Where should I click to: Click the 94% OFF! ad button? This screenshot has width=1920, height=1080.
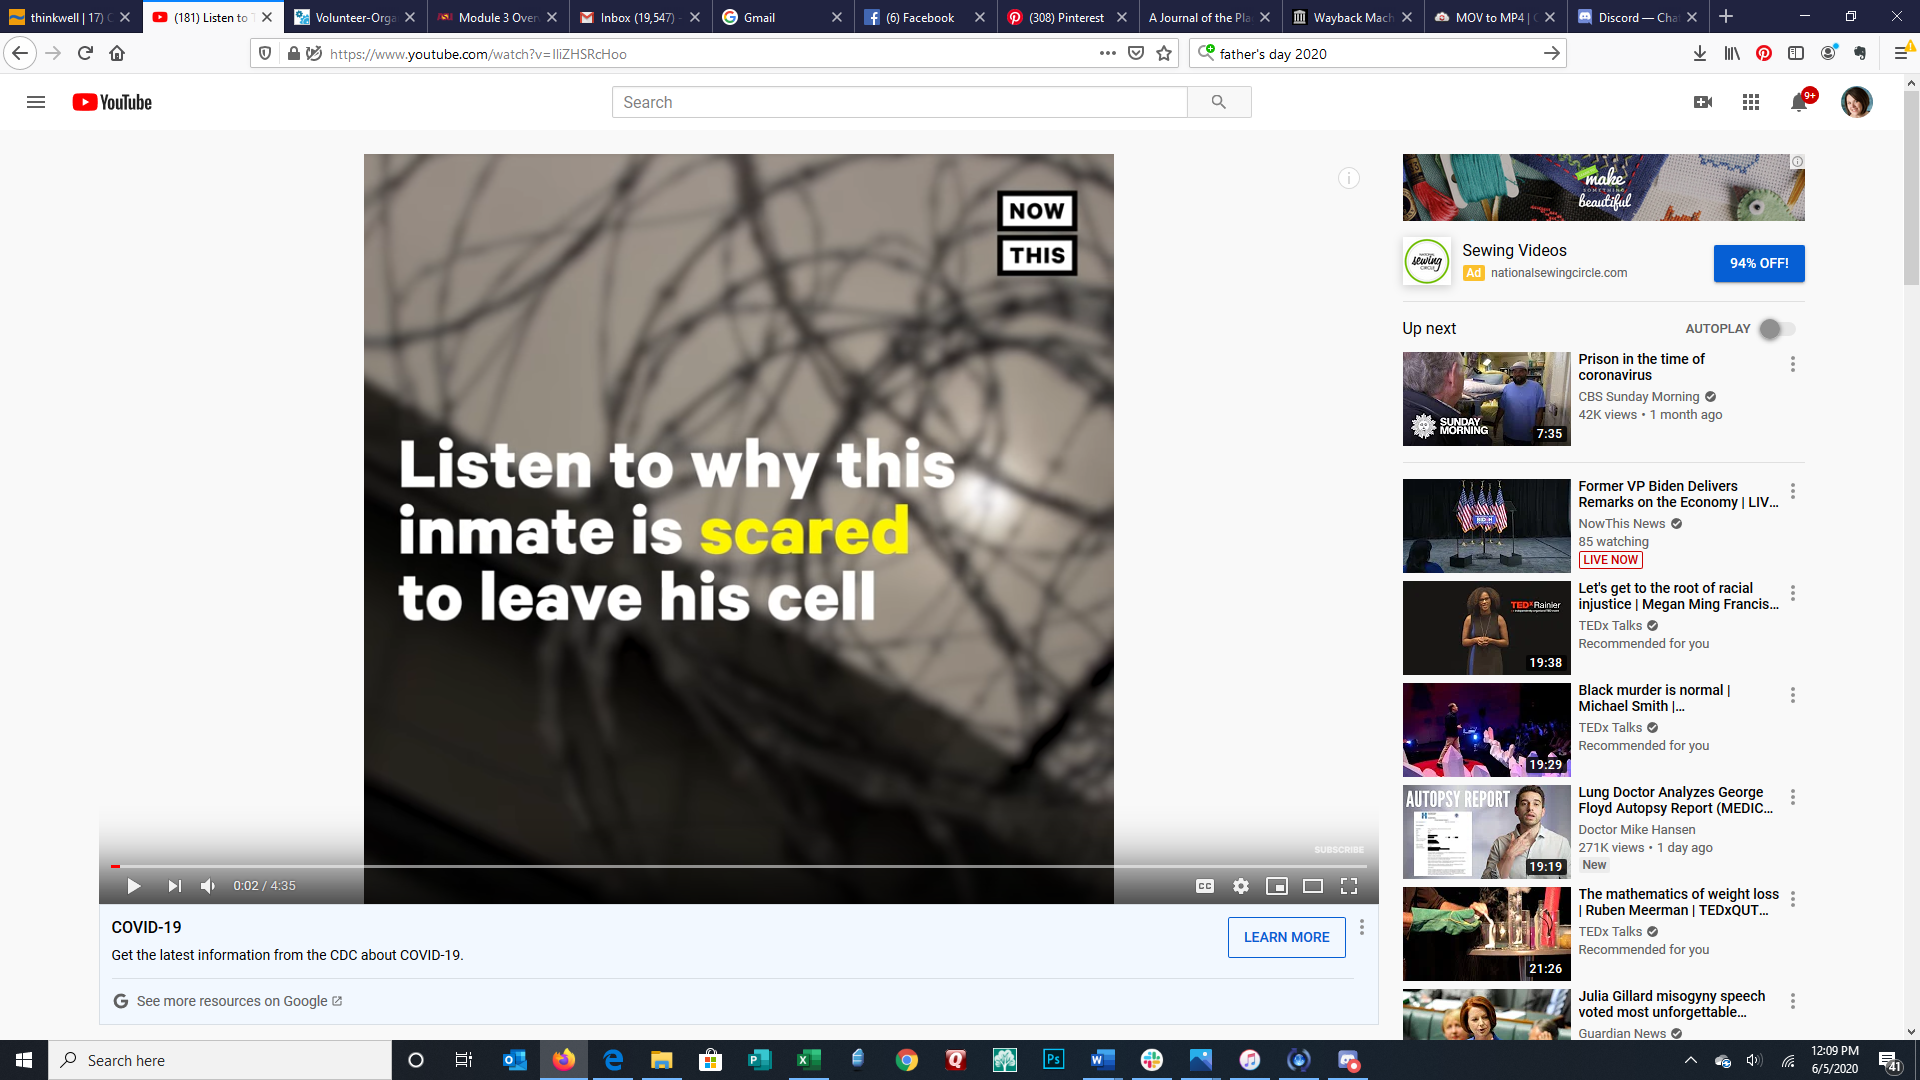click(1759, 263)
